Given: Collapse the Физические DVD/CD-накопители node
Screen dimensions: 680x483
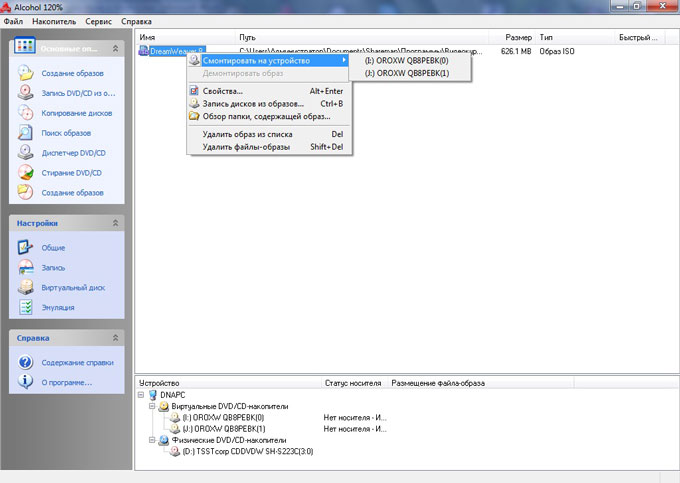Looking at the screenshot, I should point(152,440).
